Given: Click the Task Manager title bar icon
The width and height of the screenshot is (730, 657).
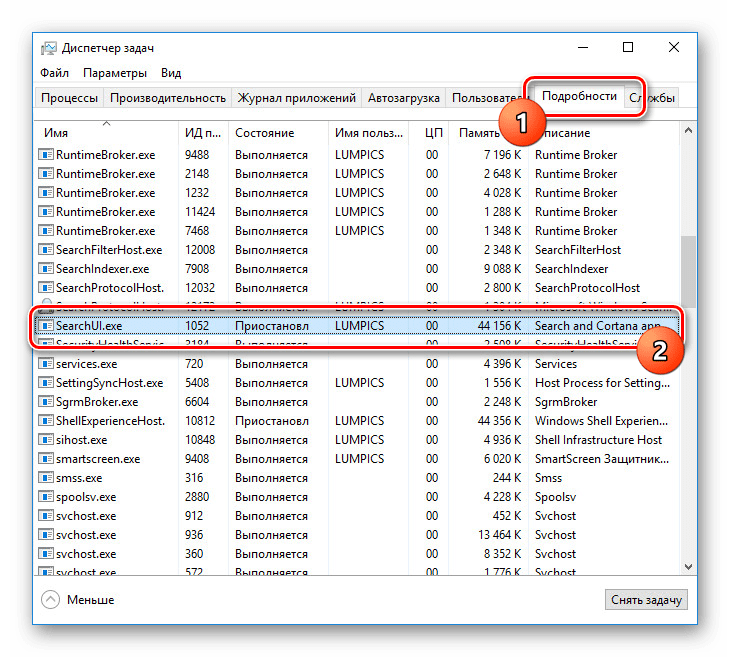Looking at the screenshot, I should coord(48,47).
